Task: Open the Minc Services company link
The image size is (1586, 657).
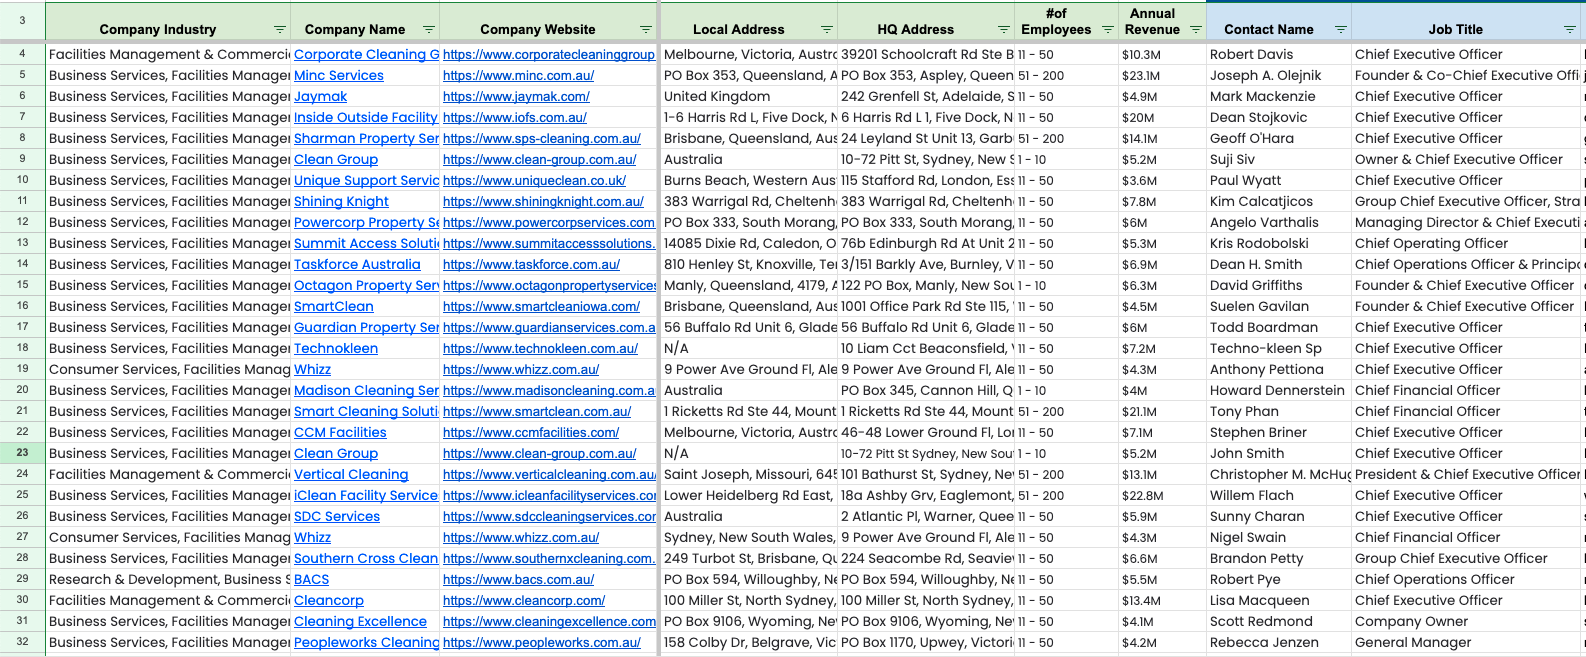Action: [x=339, y=76]
